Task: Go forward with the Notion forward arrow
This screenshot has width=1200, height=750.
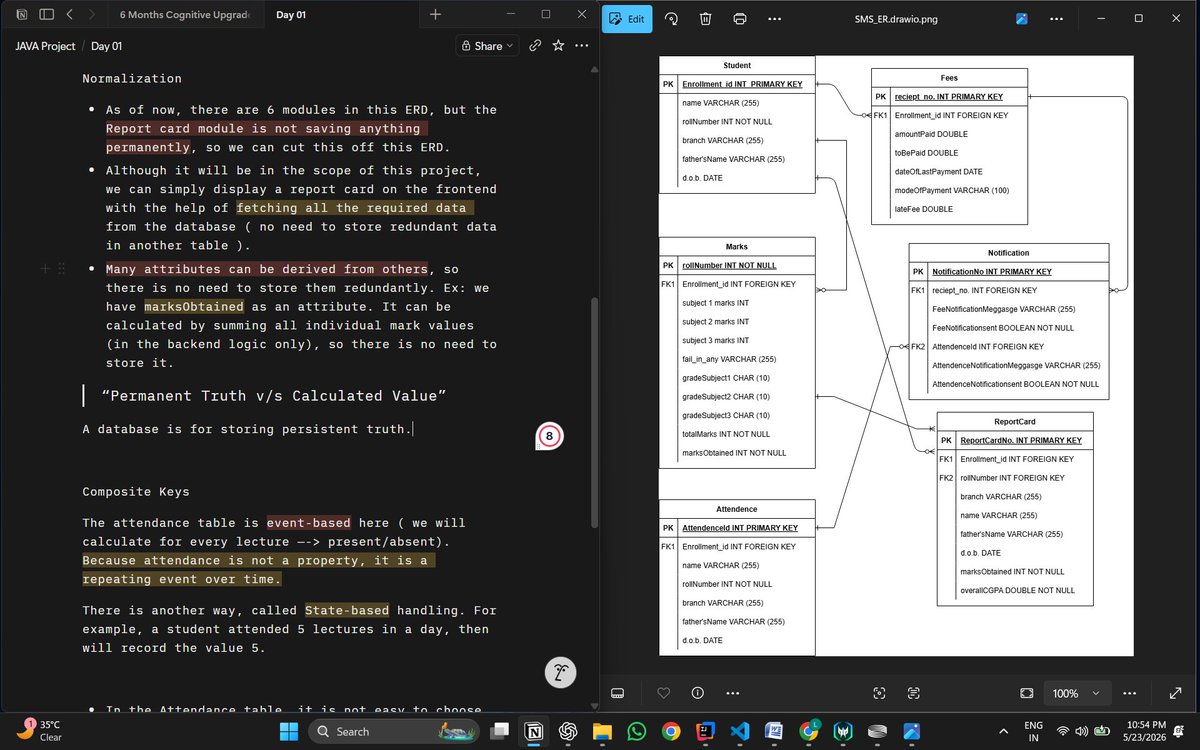Action: pos(91,15)
